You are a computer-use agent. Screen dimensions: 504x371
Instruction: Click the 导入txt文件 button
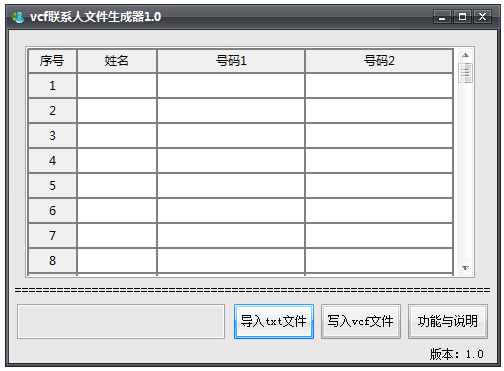click(274, 321)
